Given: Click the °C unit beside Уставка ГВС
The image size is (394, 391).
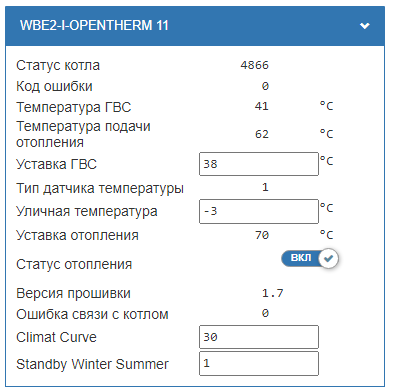Looking at the screenshot, I should click(x=326, y=161).
